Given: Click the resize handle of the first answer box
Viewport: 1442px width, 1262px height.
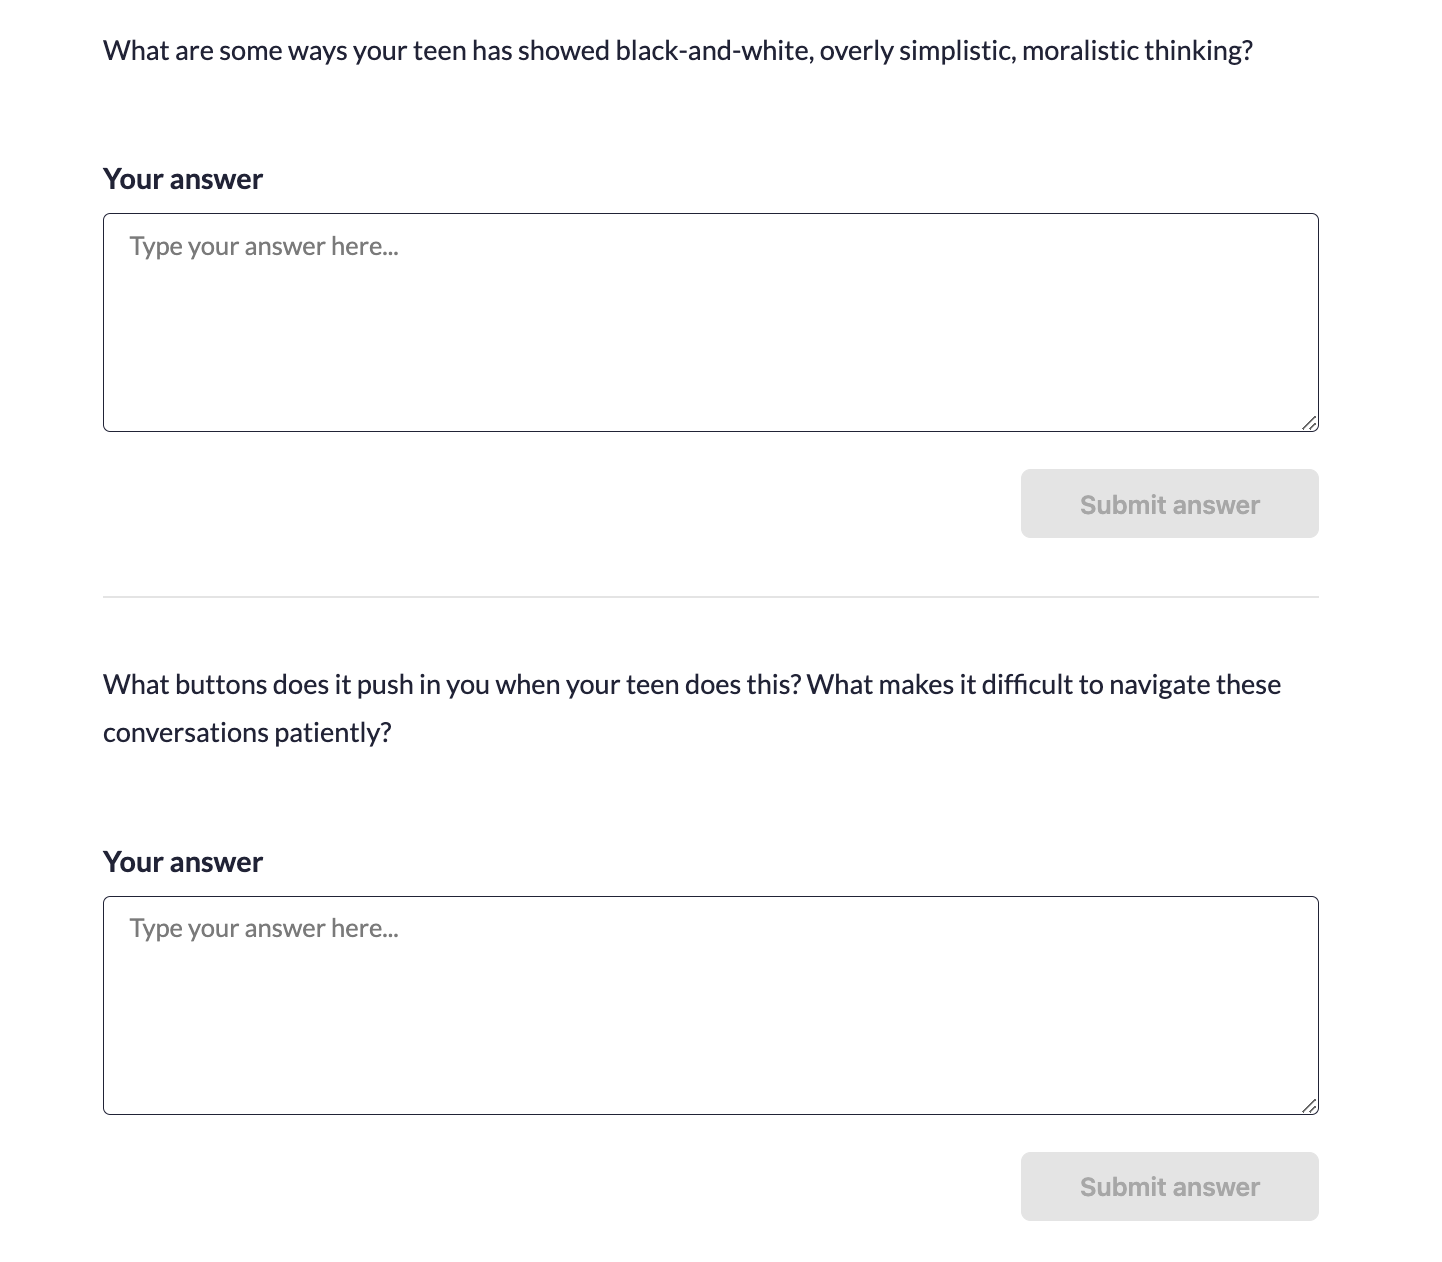Looking at the screenshot, I should pos(1309,423).
